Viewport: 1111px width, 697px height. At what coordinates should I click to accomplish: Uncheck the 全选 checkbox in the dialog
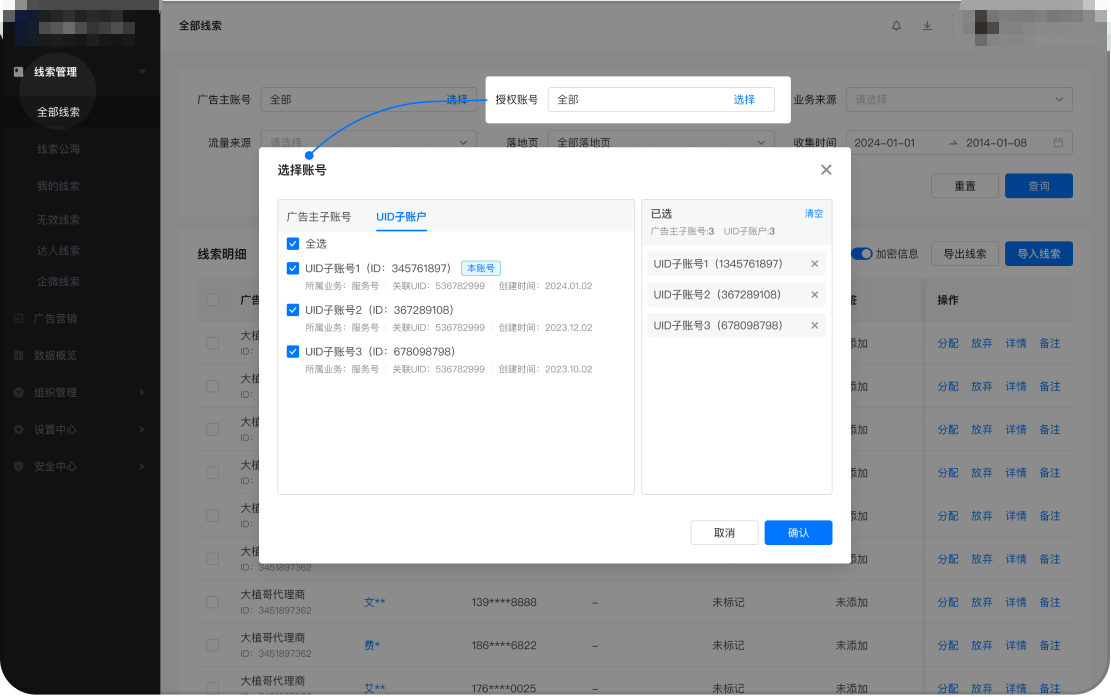pyautogui.click(x=293, y=244)
